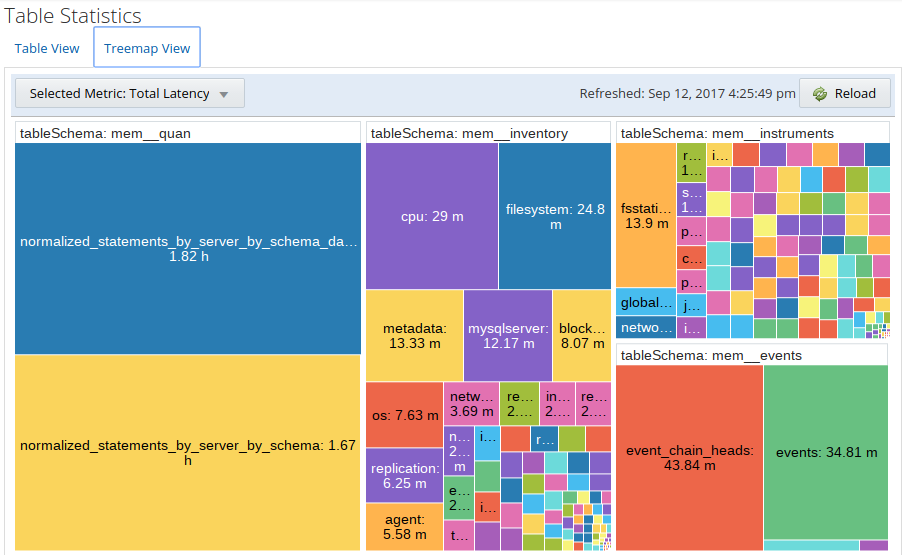902x555 pixels.
Task: Select the mysqlserver: 12.17 m tile
Action: point(508,335)
